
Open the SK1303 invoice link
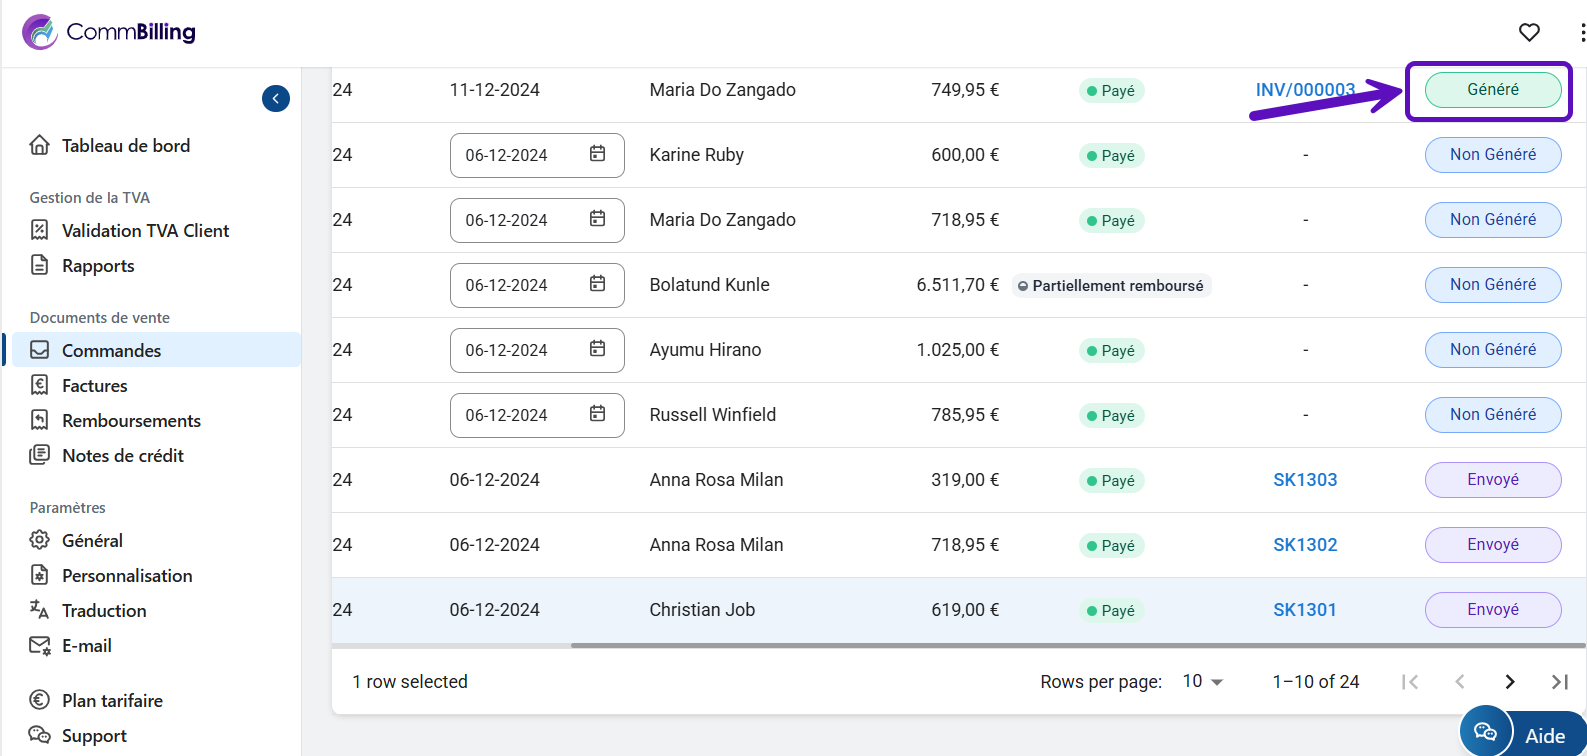tap(1304, 480)
